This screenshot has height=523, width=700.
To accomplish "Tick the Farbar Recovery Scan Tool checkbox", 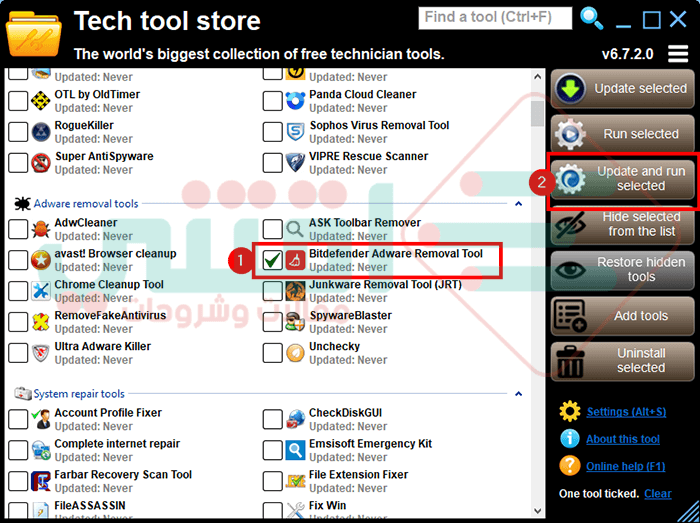I will tap(18, 481).
